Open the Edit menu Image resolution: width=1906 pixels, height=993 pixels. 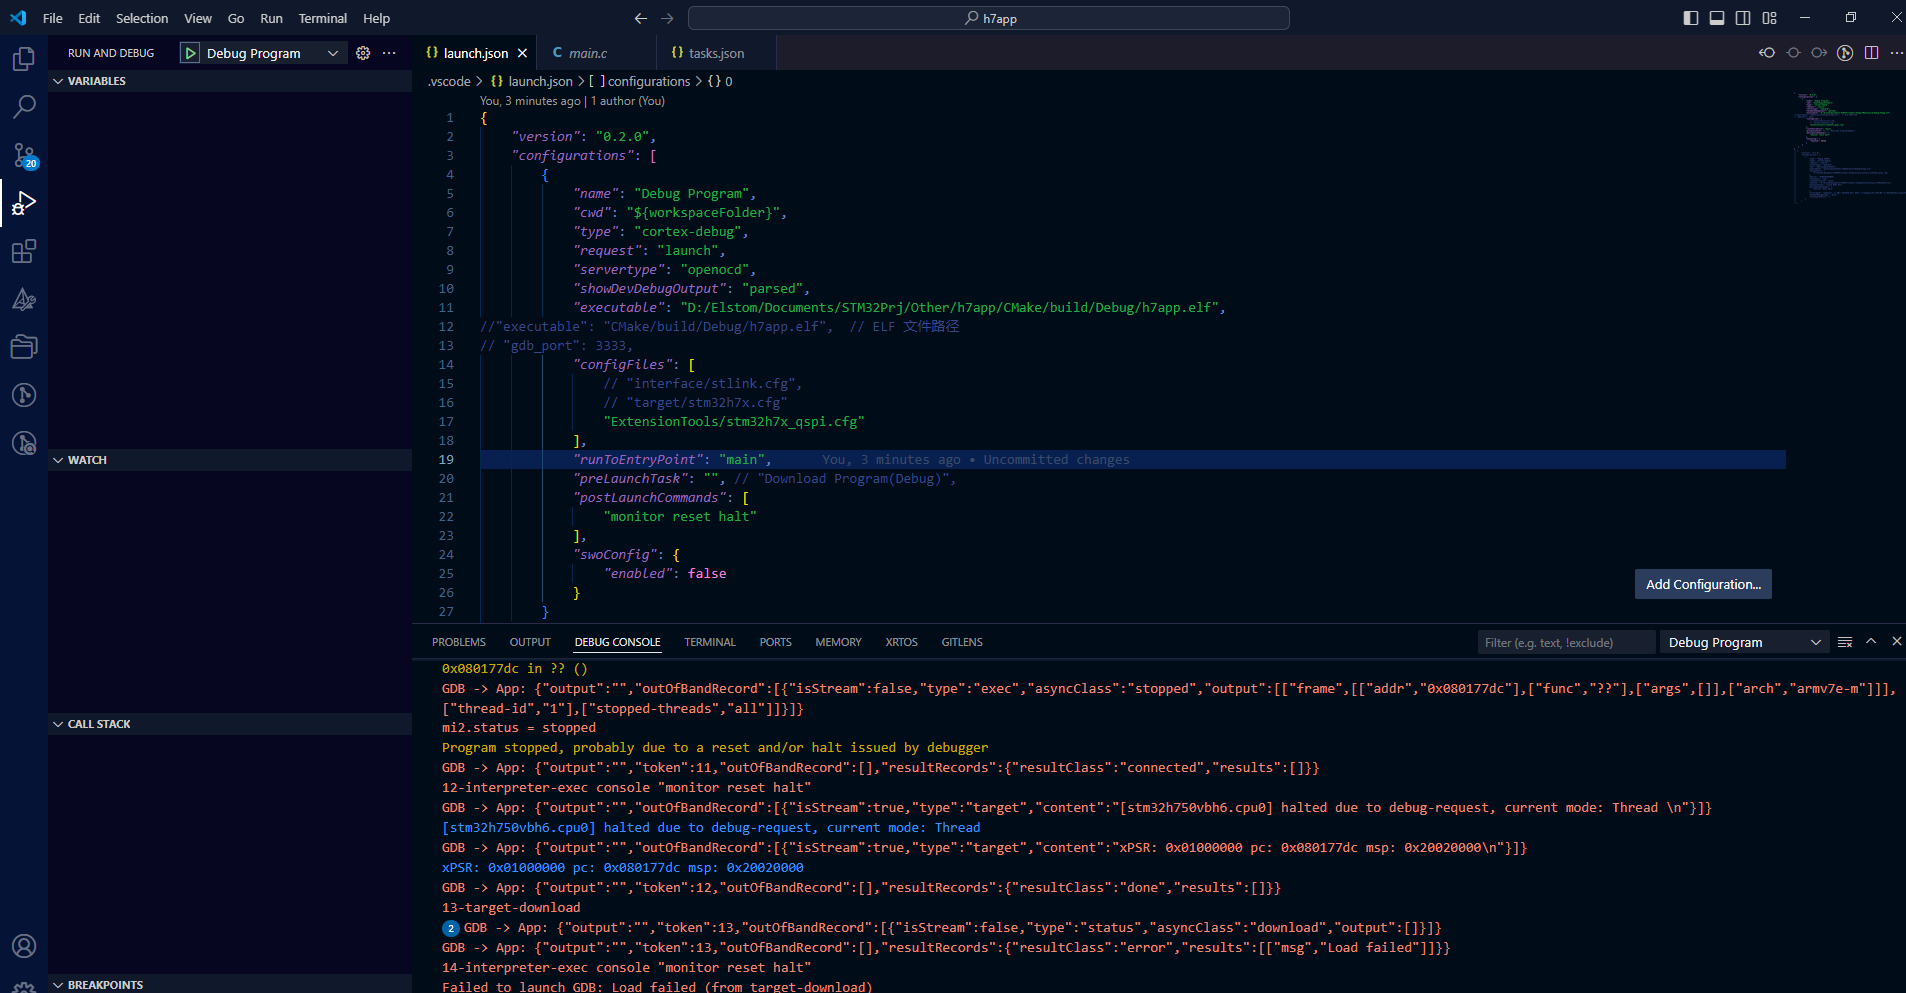[89, 18]
